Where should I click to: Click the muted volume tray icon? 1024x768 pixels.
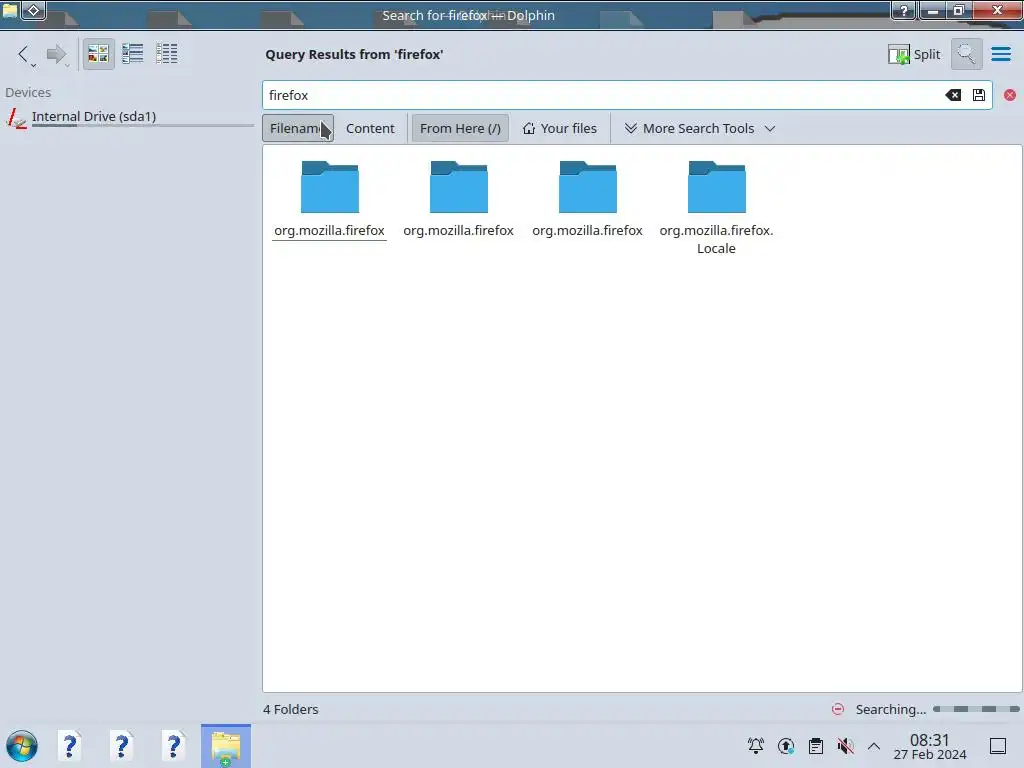point(845,746)
